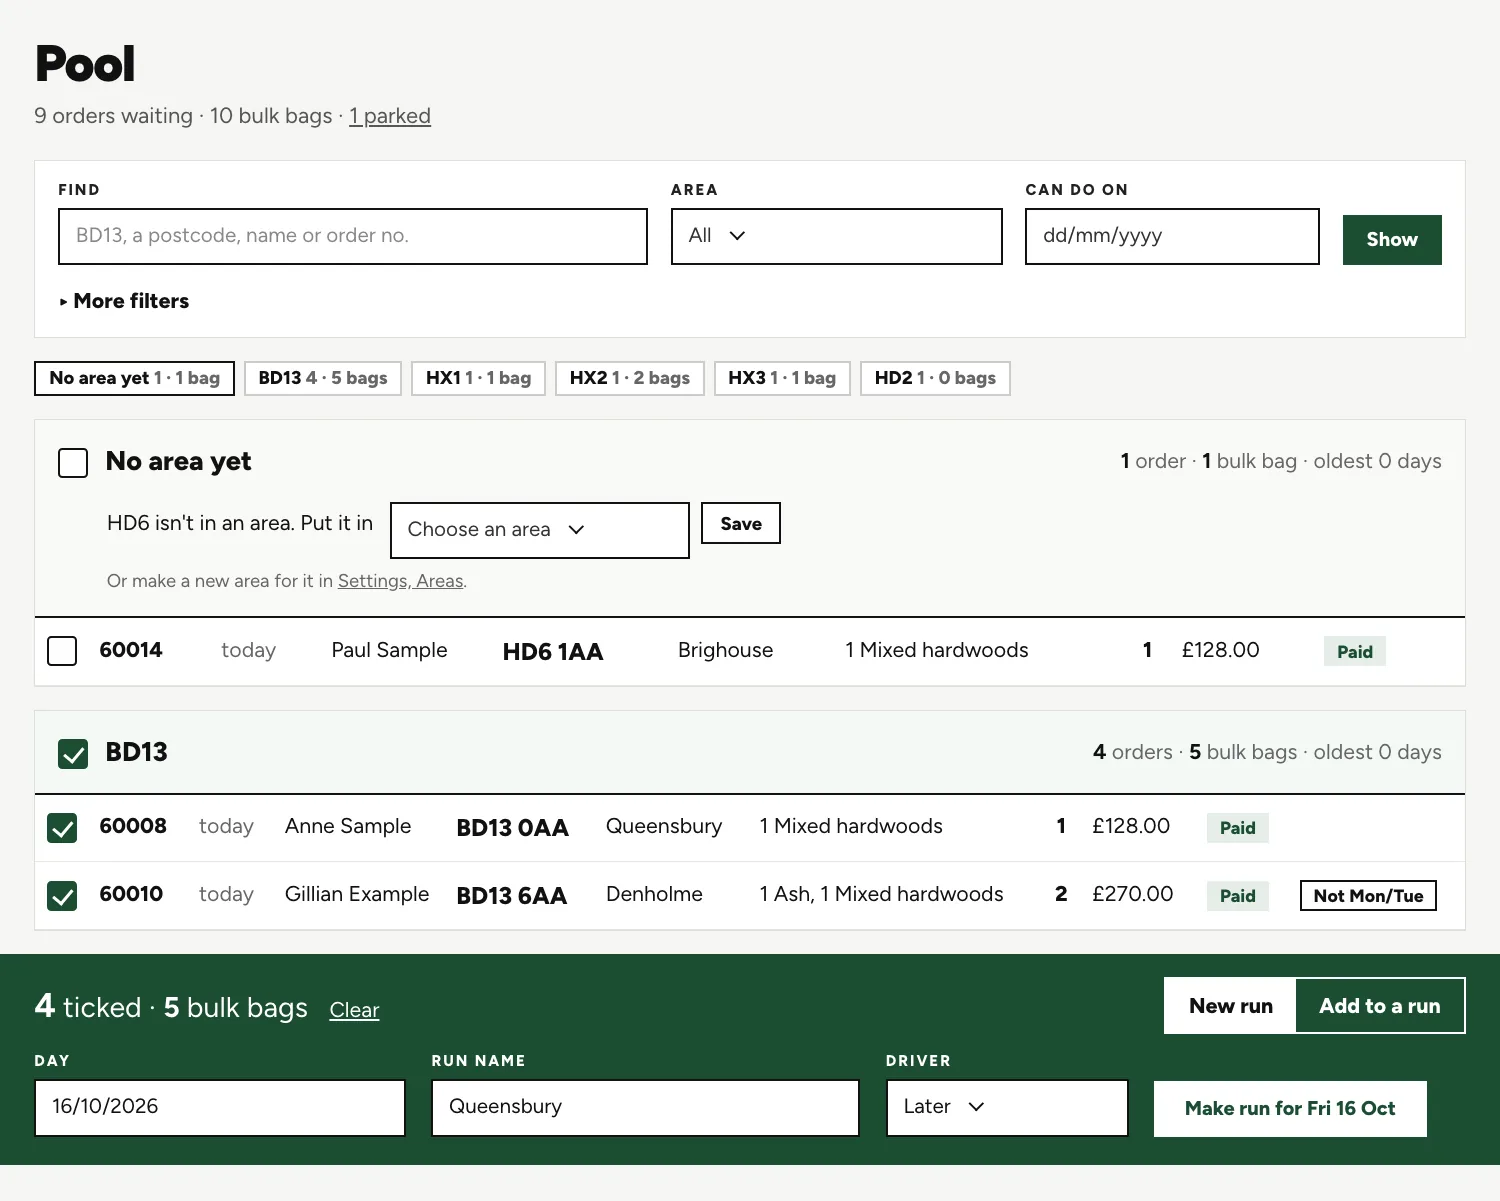This screenshot has width=1500, height=1201.
Task: Click Make run for Fri 16 Oct
Action: click(1290, 1108)
